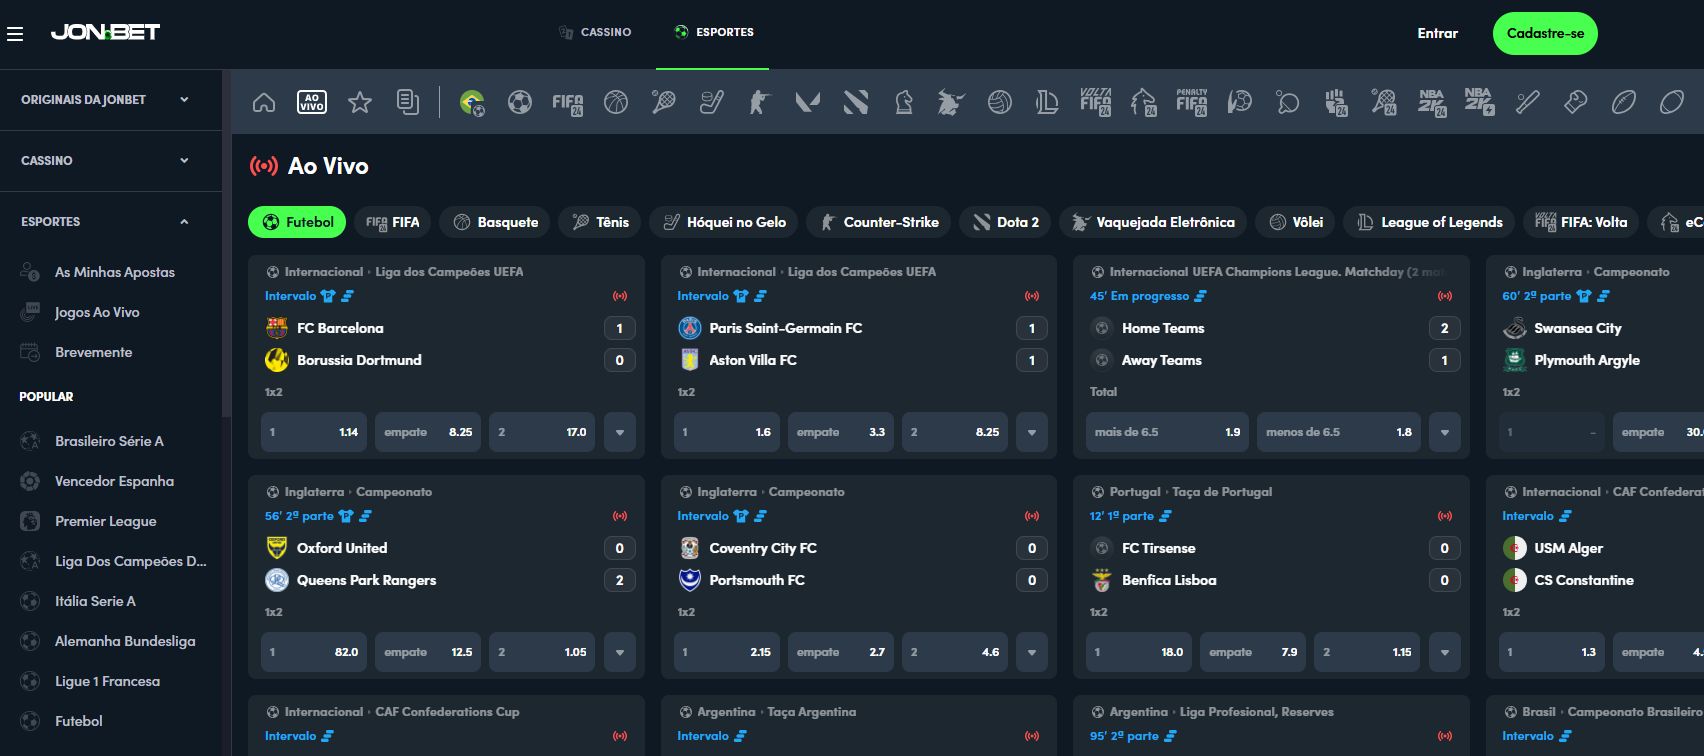Select the soccer ball icon in the sports toolbar
This screenshot has height=756, width=1704.
click(x=520, y=102)
